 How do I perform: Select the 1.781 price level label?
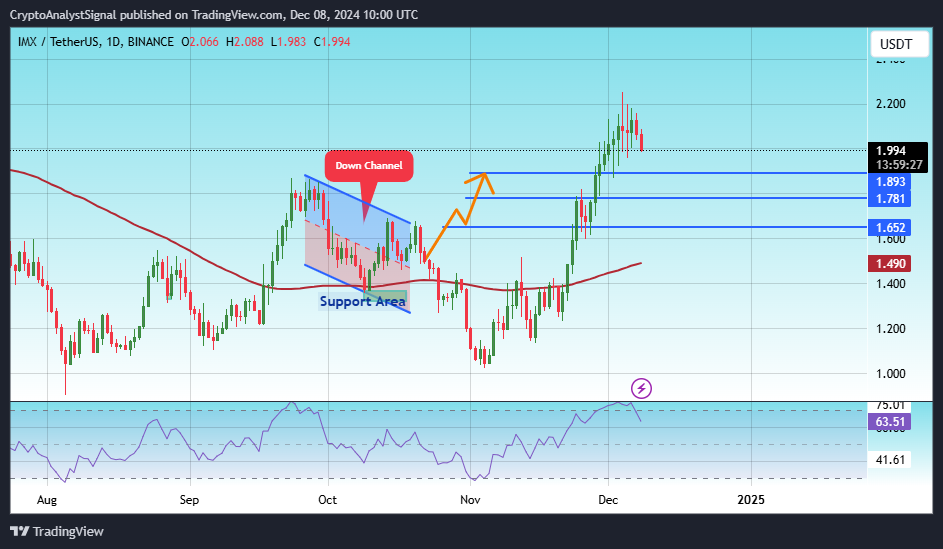(889, 198)
